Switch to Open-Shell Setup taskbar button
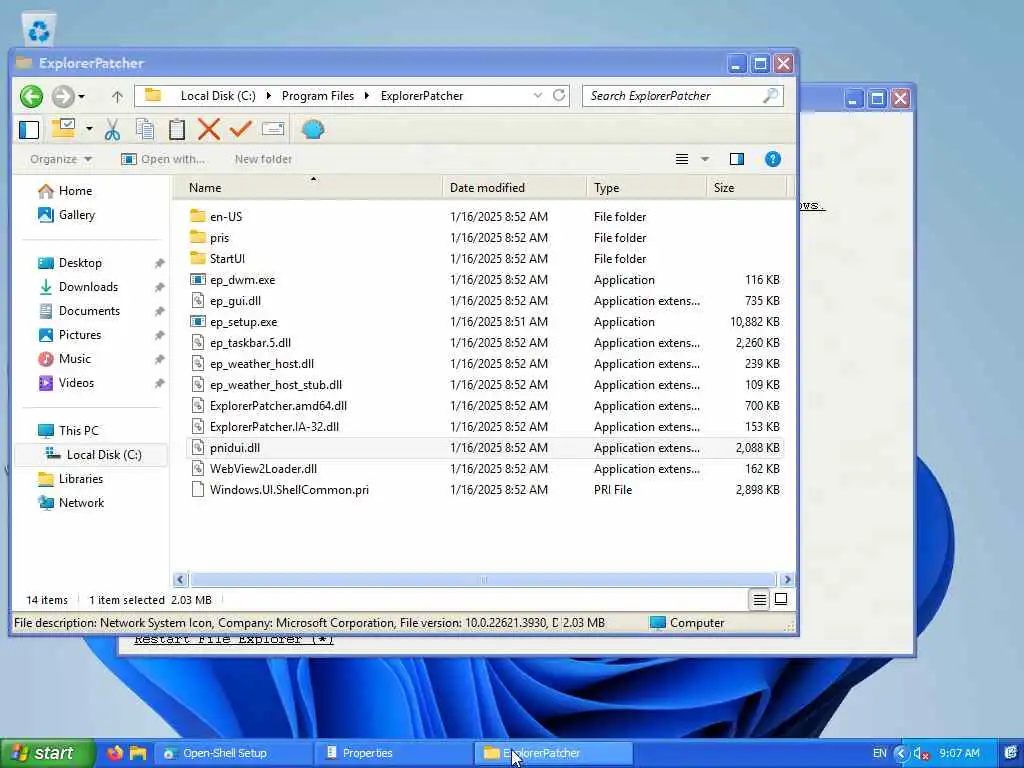Screen dimensions: 1024x768 (x=234, y=753)
